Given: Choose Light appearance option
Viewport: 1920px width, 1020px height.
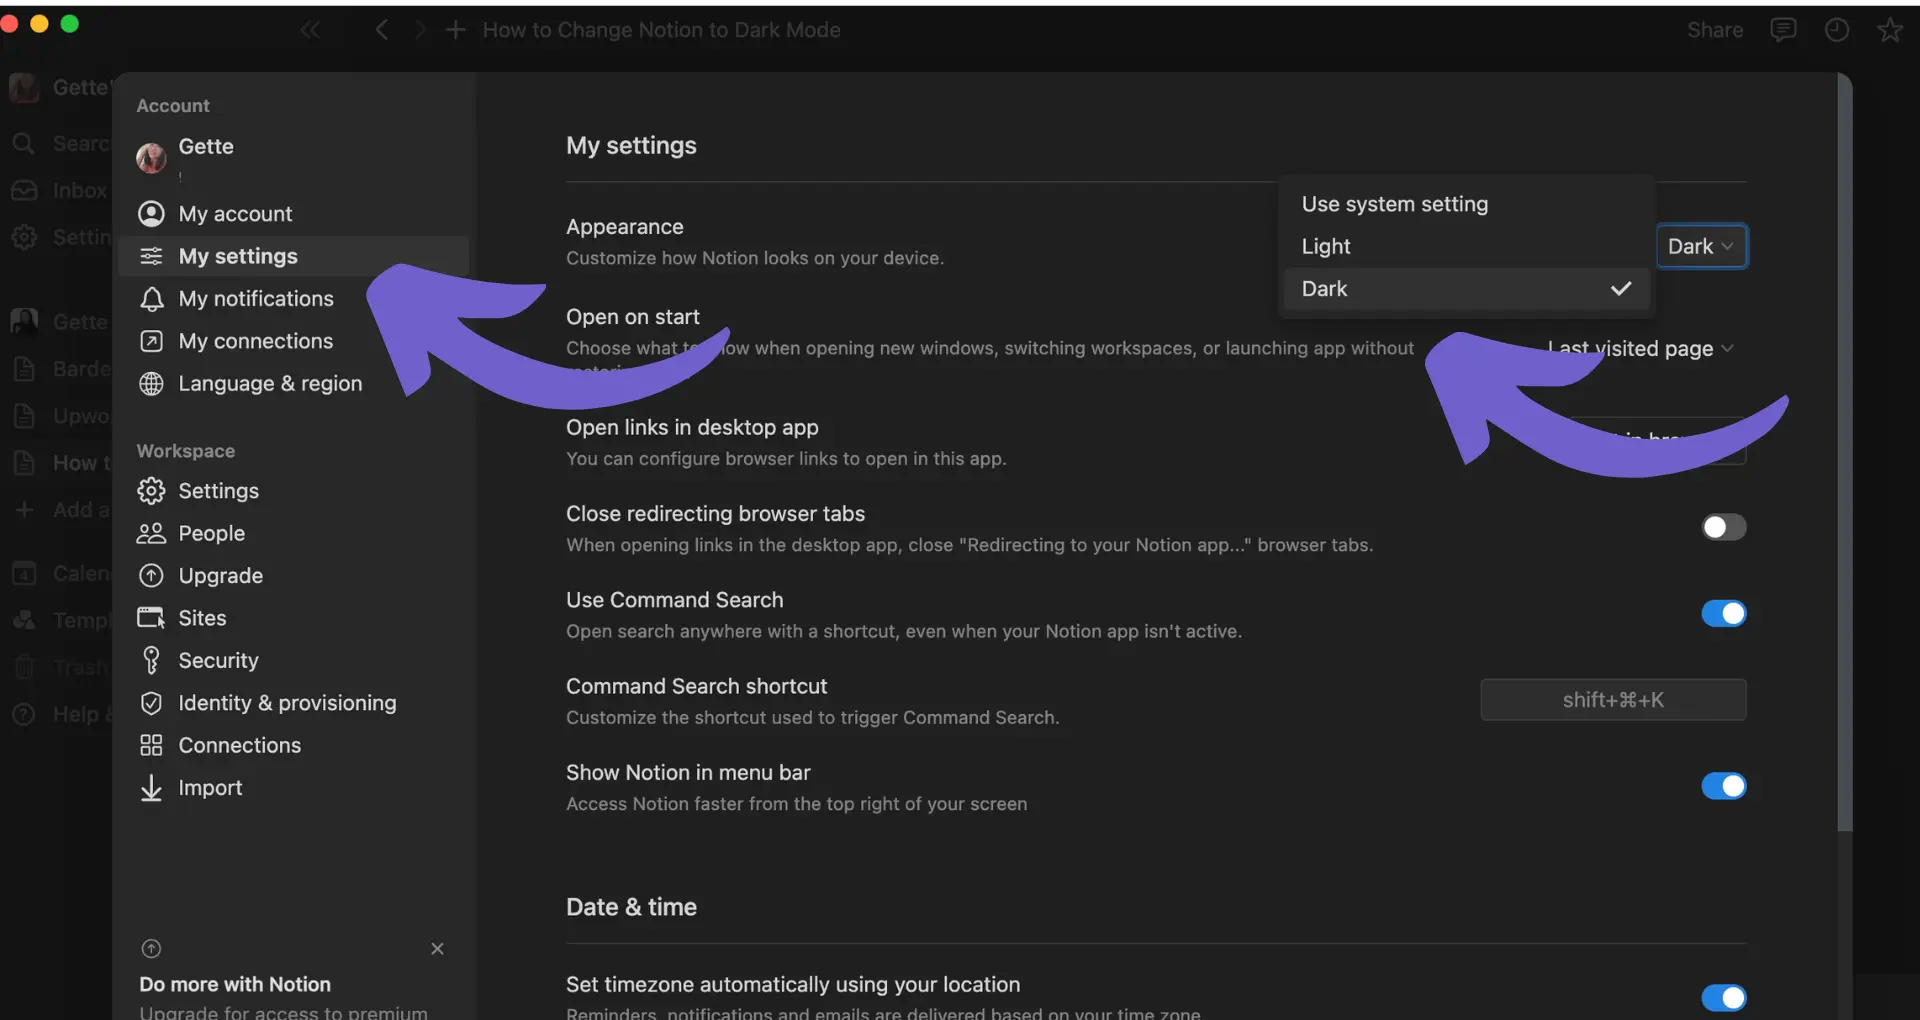Looking at the screenshot, I should [1466, 246].
